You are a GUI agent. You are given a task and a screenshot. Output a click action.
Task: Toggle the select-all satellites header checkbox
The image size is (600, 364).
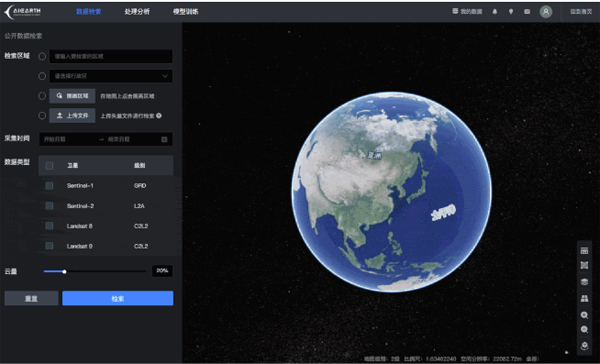49,166
